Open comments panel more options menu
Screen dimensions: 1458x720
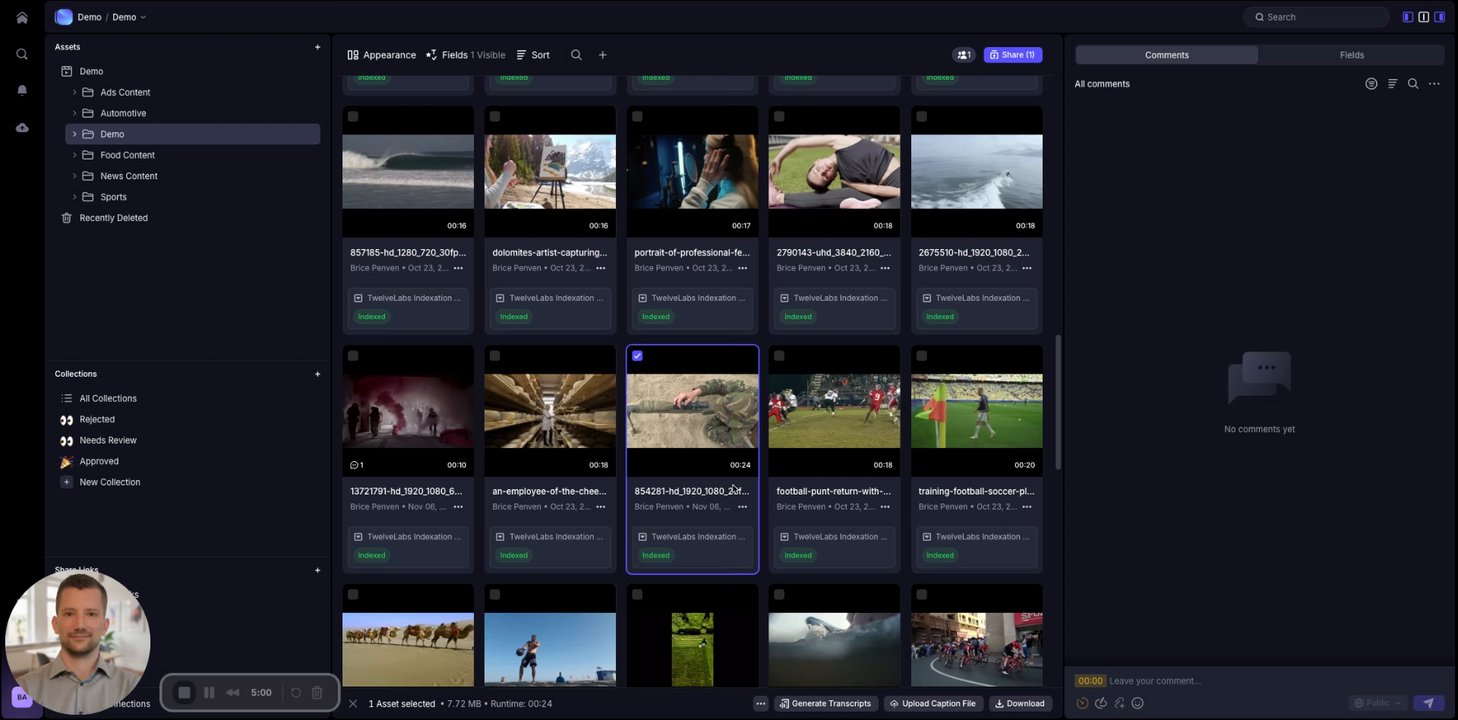(x=1434, y=84)
